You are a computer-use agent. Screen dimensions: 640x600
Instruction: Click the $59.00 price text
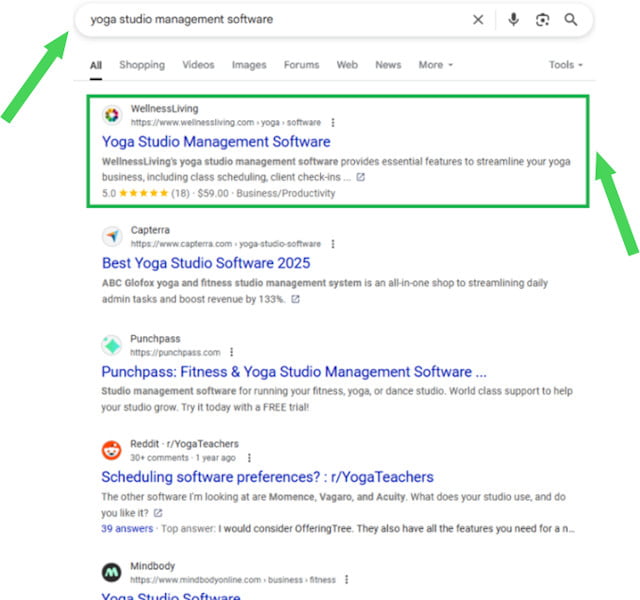(x=213, y=193)
